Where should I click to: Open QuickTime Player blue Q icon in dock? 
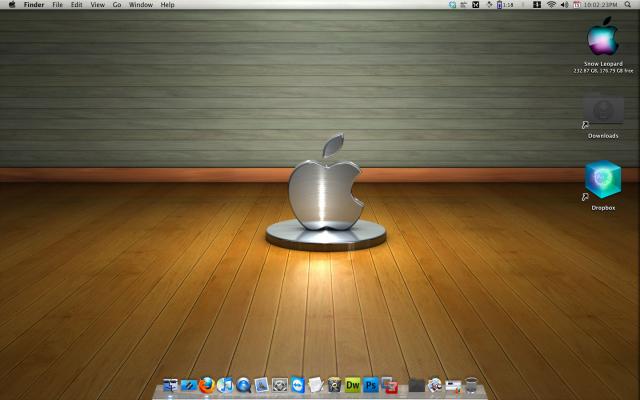(243, 385)
